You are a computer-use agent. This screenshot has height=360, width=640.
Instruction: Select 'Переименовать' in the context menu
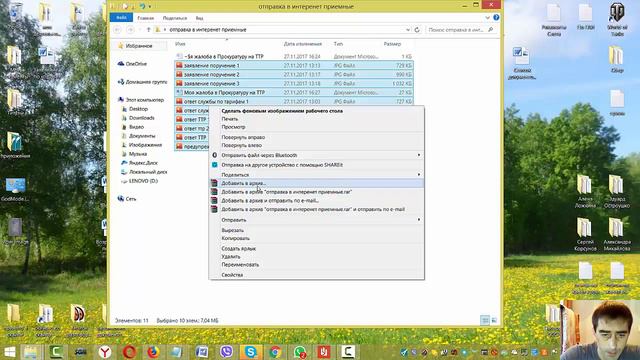(x=316, y=264)
